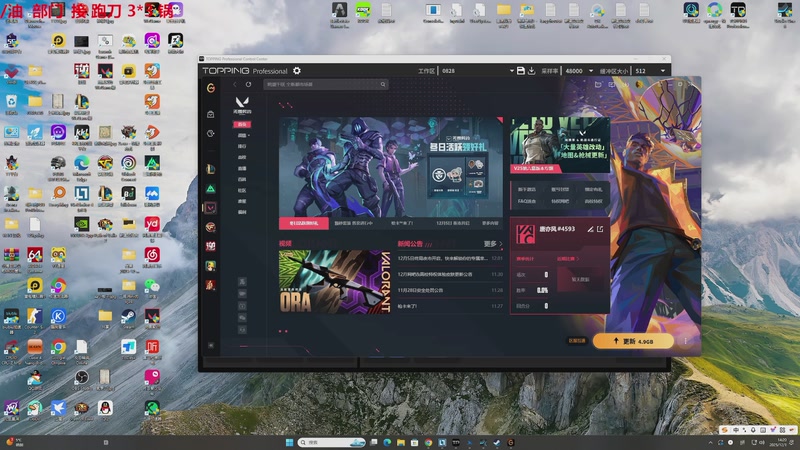Click the user avatar in launcher top bar
800x450 pixels.
[639, 84]
